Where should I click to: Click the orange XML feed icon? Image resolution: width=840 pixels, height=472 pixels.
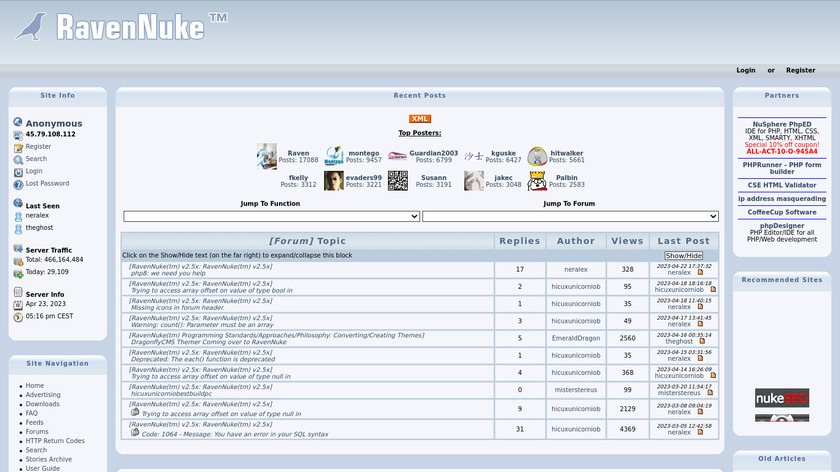coord(419,119)
